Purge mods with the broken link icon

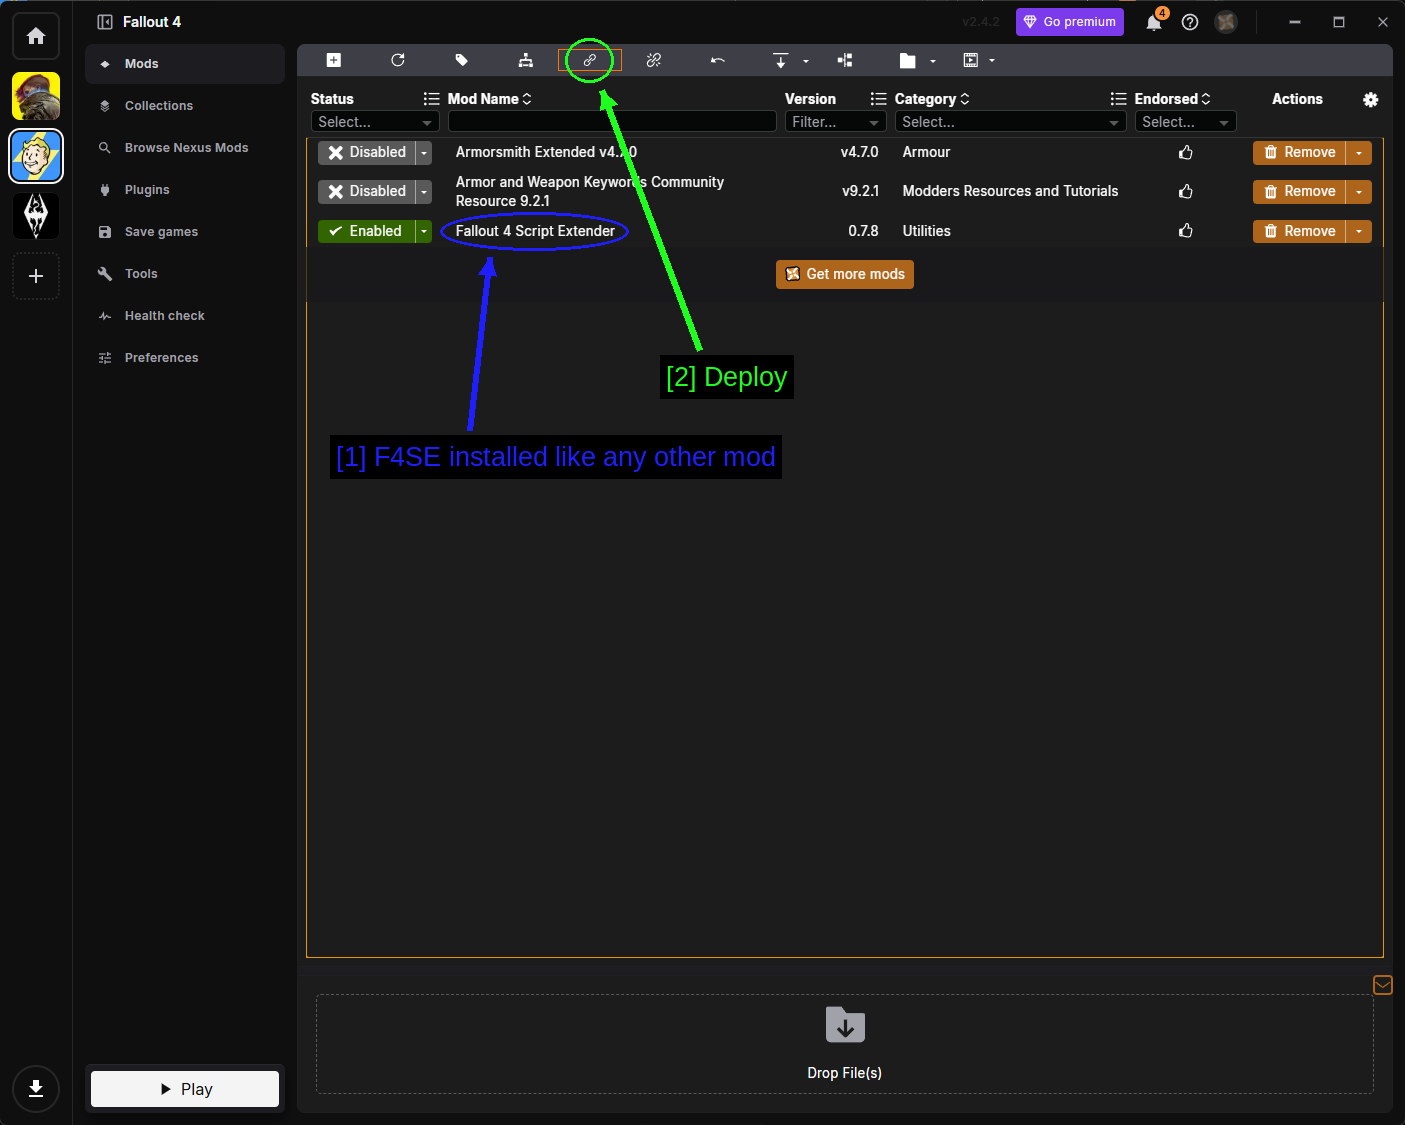[x=654, y=60]
